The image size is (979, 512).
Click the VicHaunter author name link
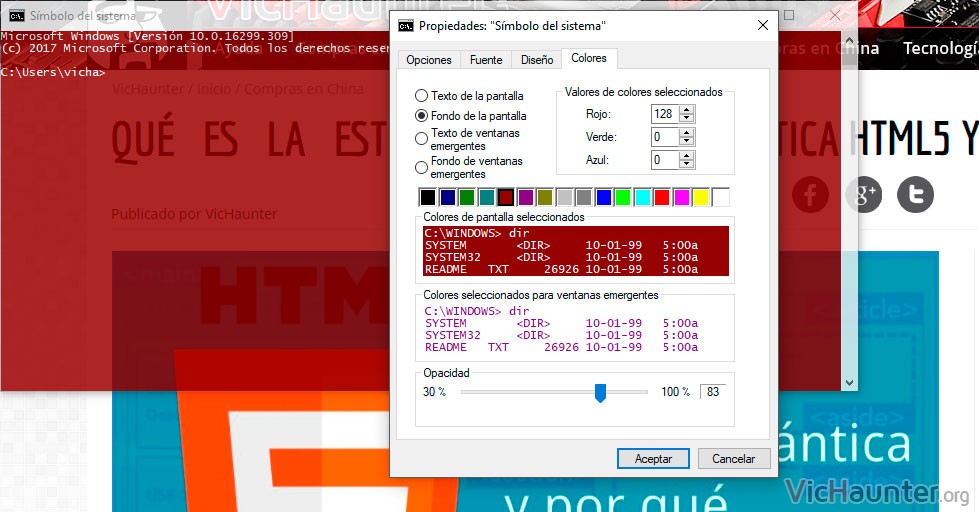tap(241, 214)
